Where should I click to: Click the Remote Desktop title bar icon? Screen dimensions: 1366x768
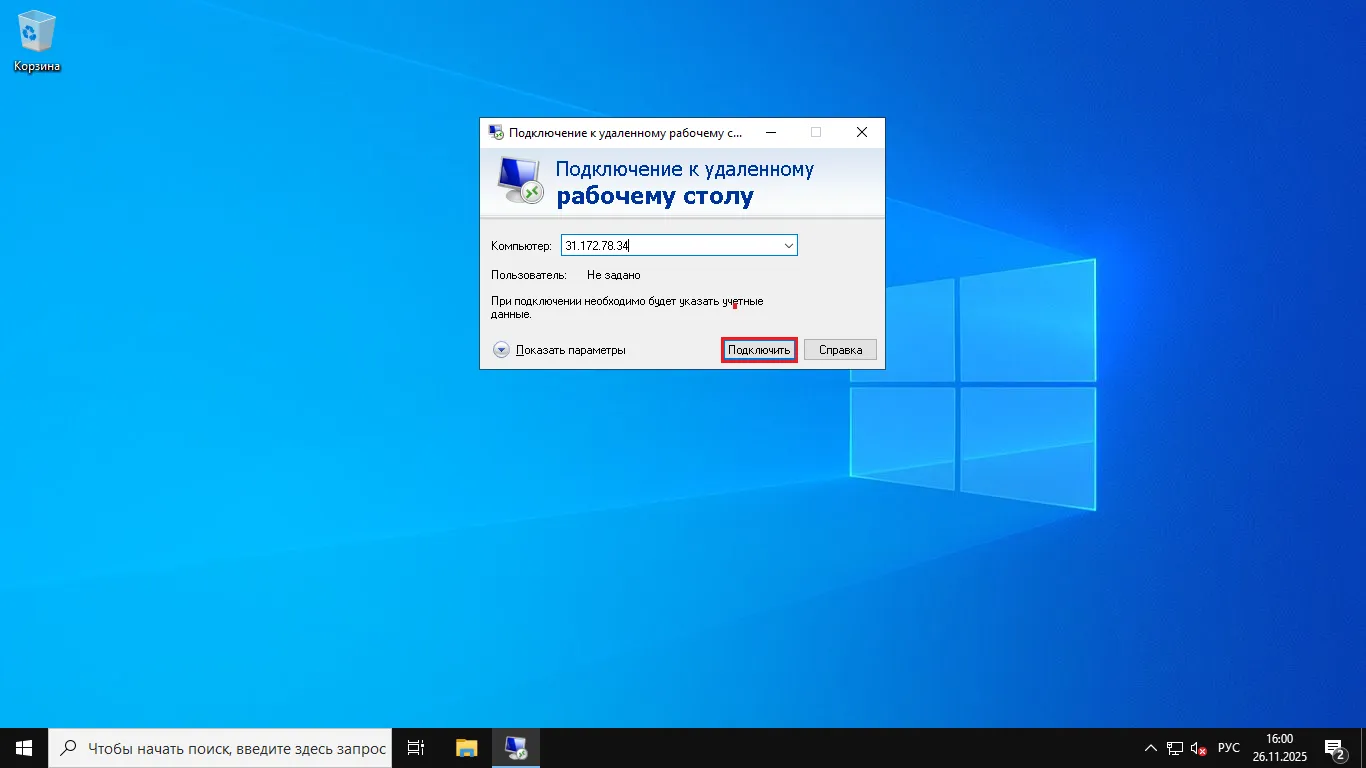point(496,132)
